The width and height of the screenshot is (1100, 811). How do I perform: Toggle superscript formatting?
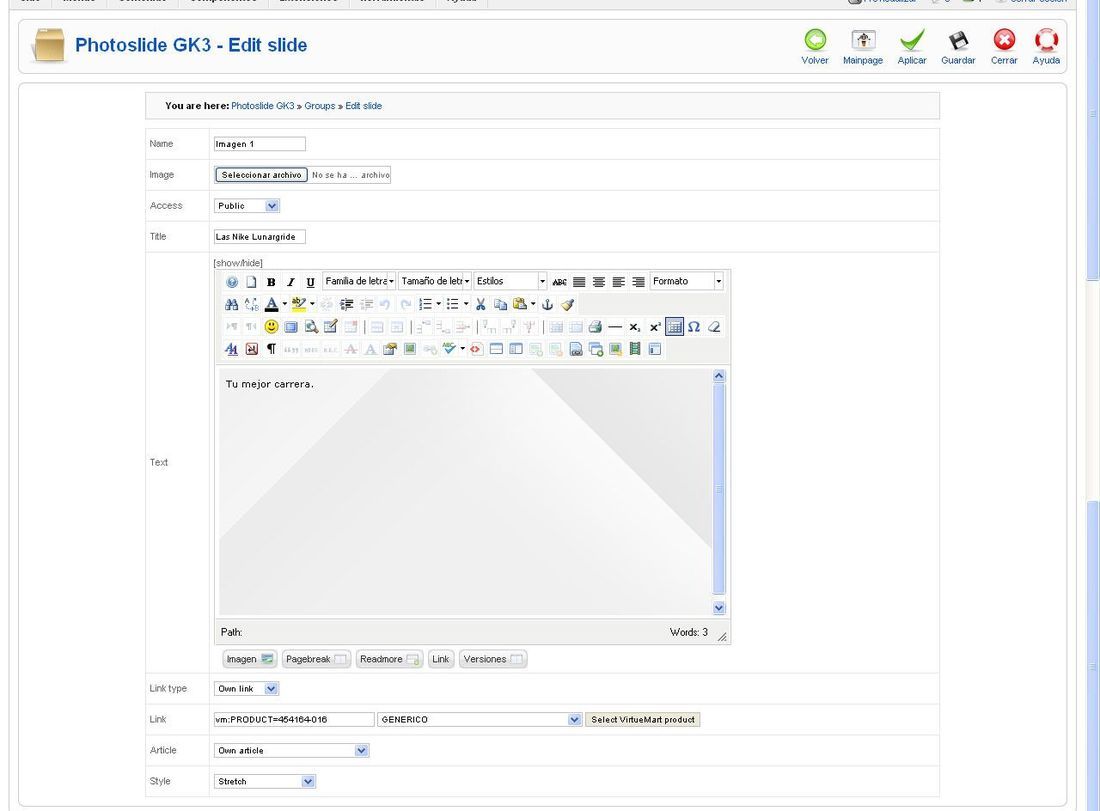655,327
